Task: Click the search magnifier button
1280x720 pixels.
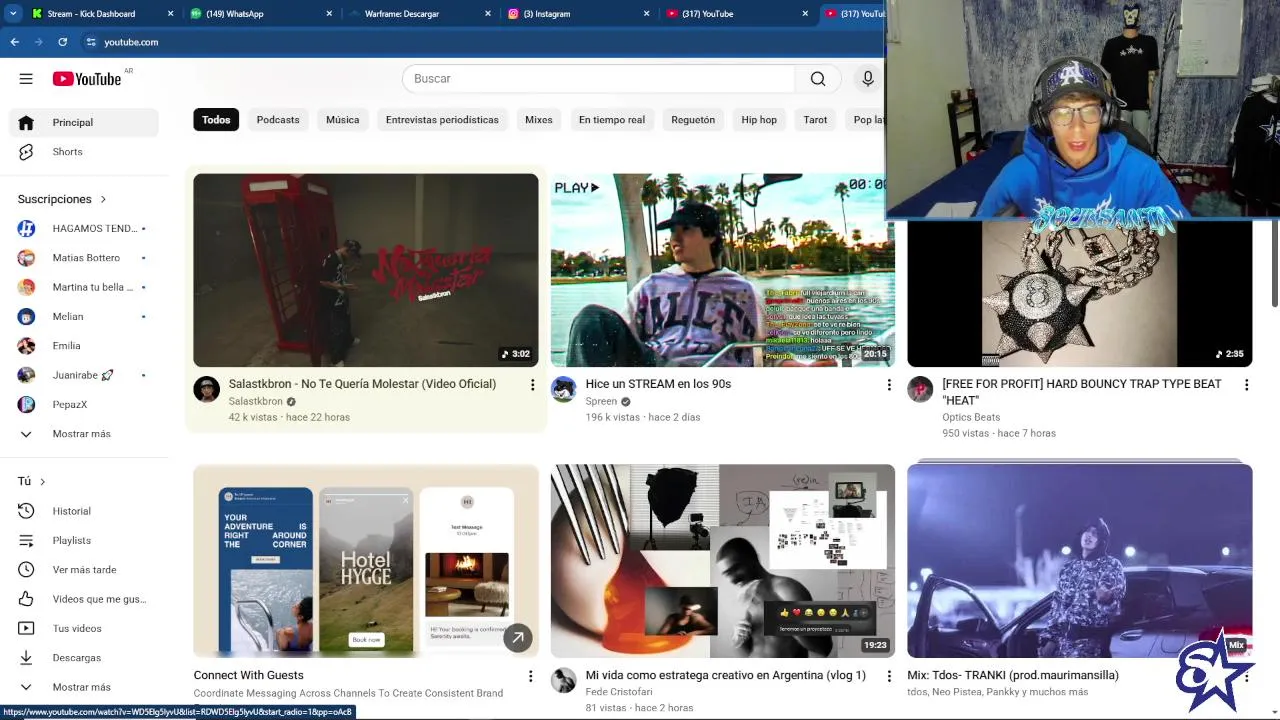Action: pyautogui.click(x=818, y=79)
